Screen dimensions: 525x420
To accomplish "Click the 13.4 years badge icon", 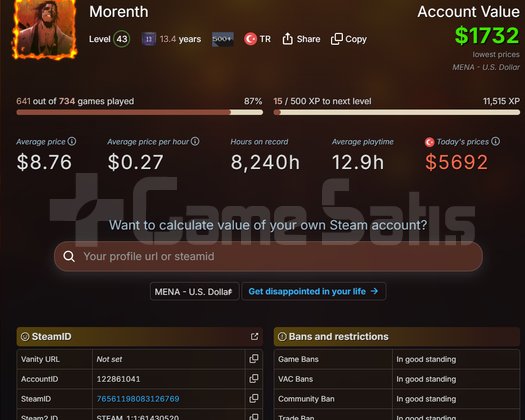I will [x=149, y=39].
